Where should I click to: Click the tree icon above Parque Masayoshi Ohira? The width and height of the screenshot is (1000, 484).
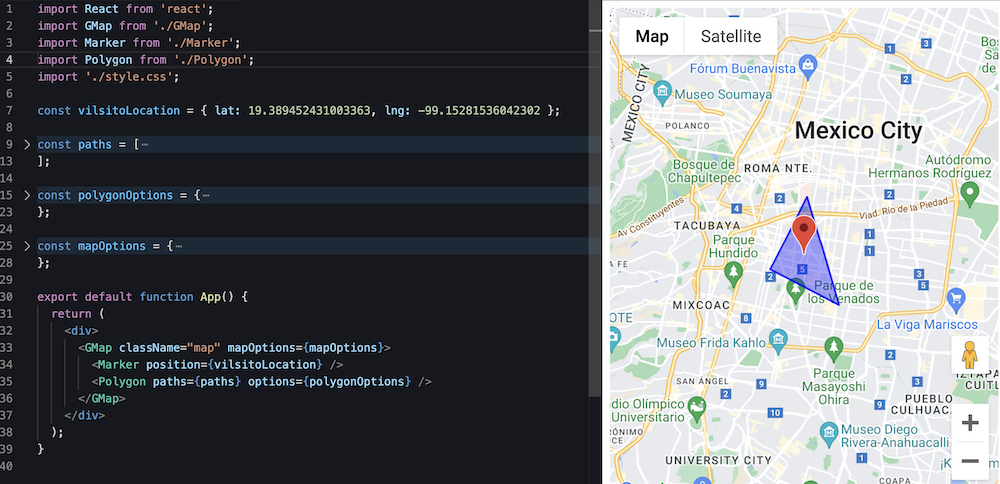pyautogui.click(x=833, y=348)
